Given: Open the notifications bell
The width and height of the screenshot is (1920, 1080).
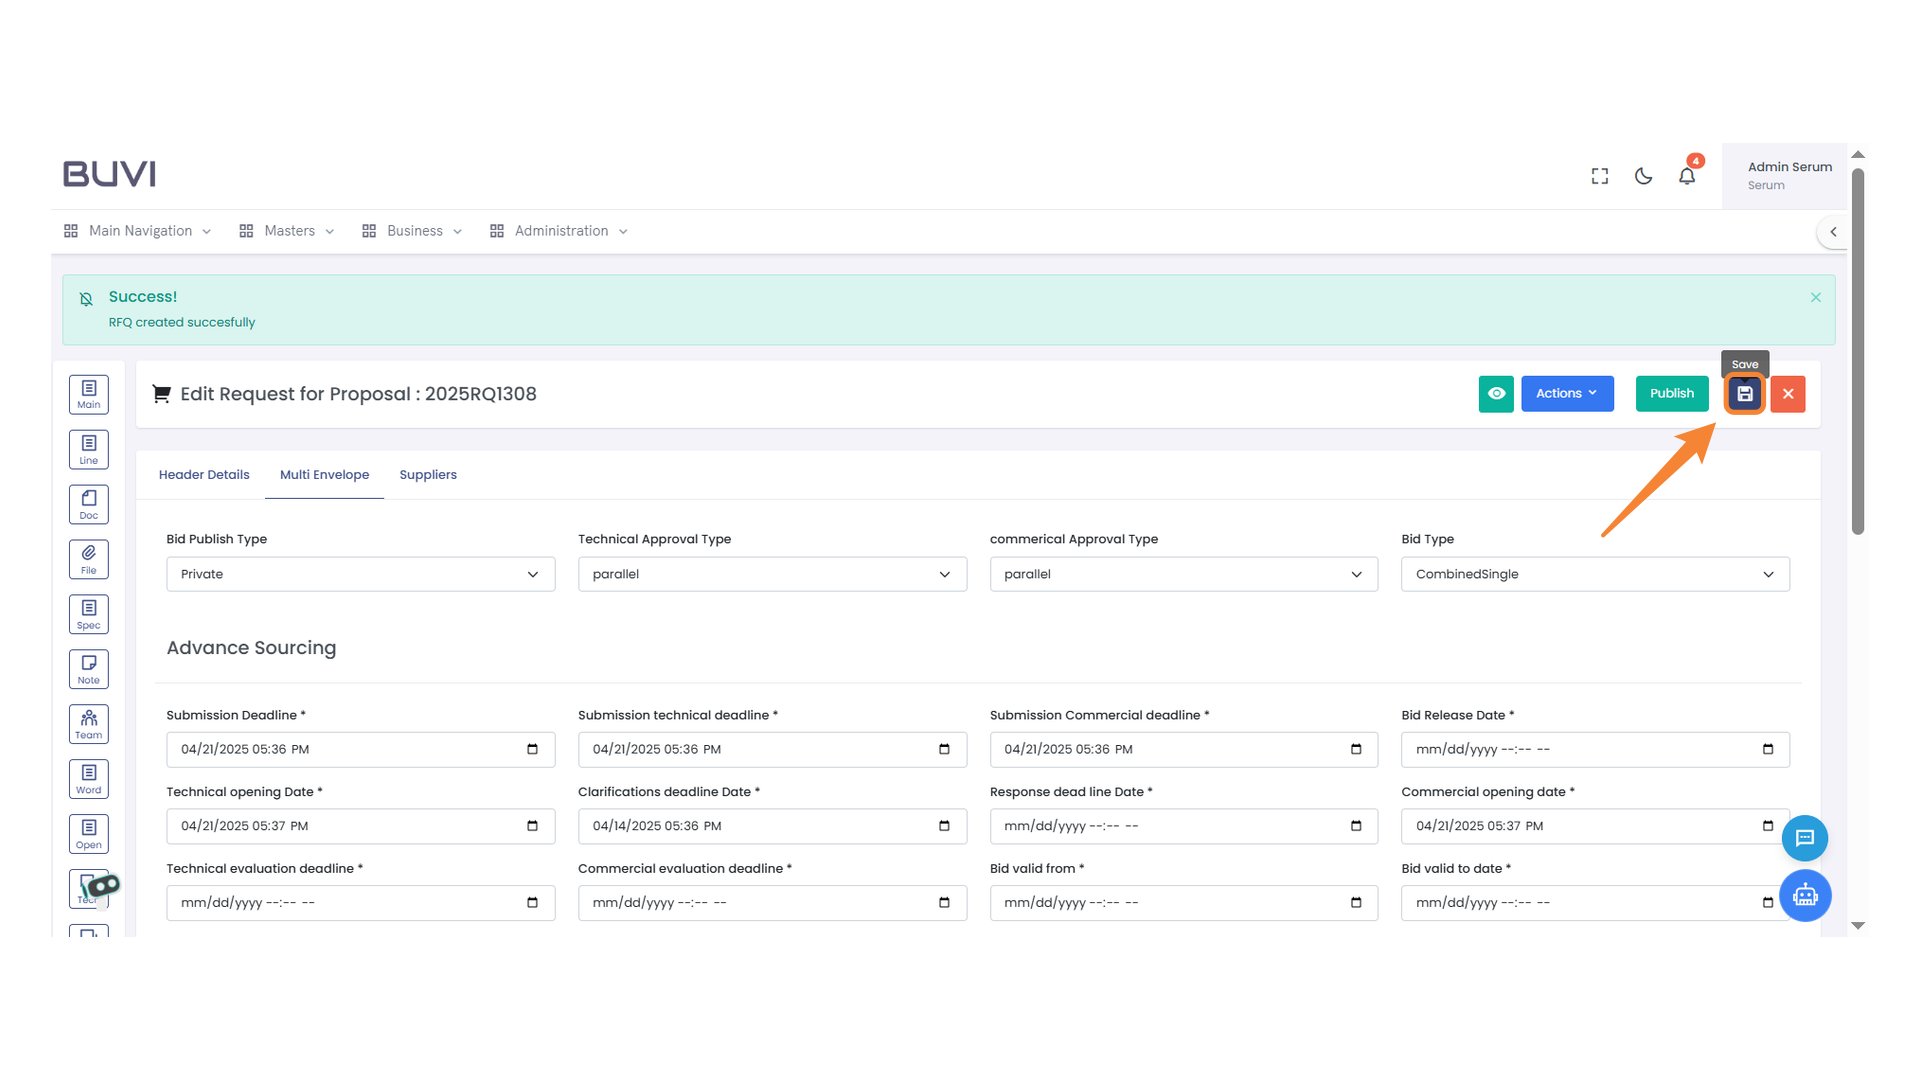Looking at the screenshot, I should [x=1687, y=176].
